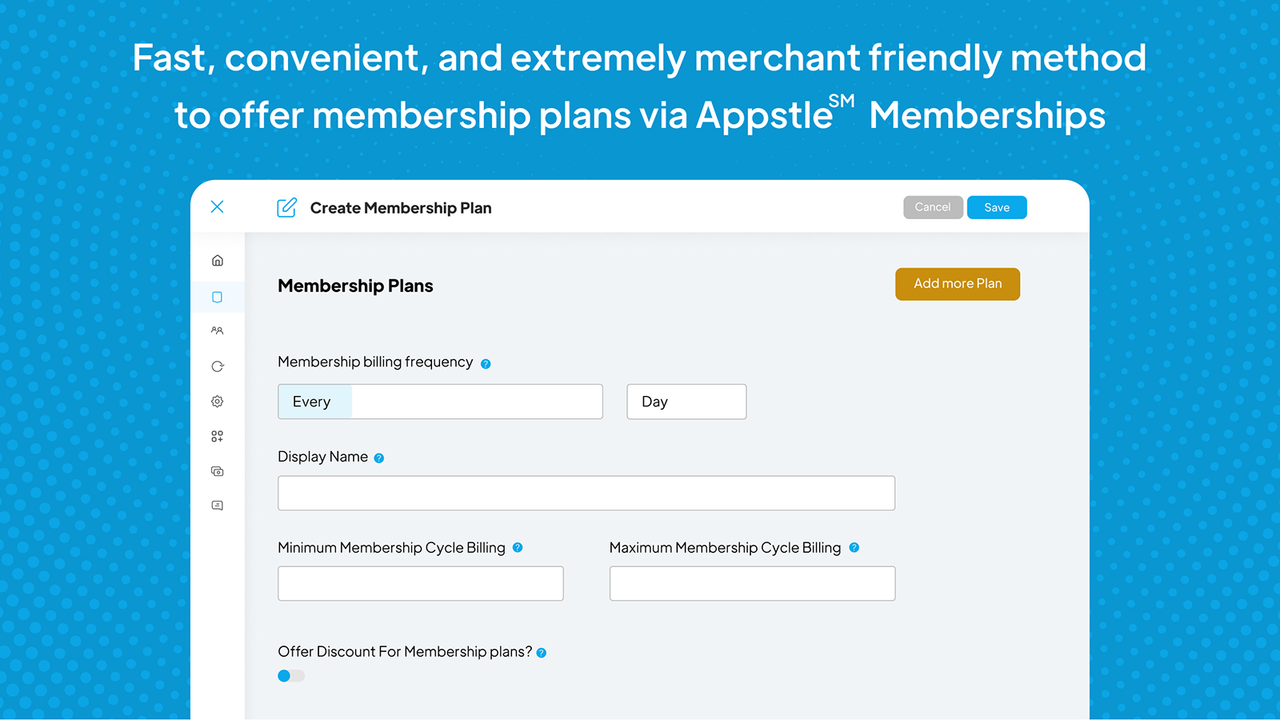Click the edit pencil icon next to Create Membership Plan
This screenshot has width=1280, height=720.
[287, 207]
